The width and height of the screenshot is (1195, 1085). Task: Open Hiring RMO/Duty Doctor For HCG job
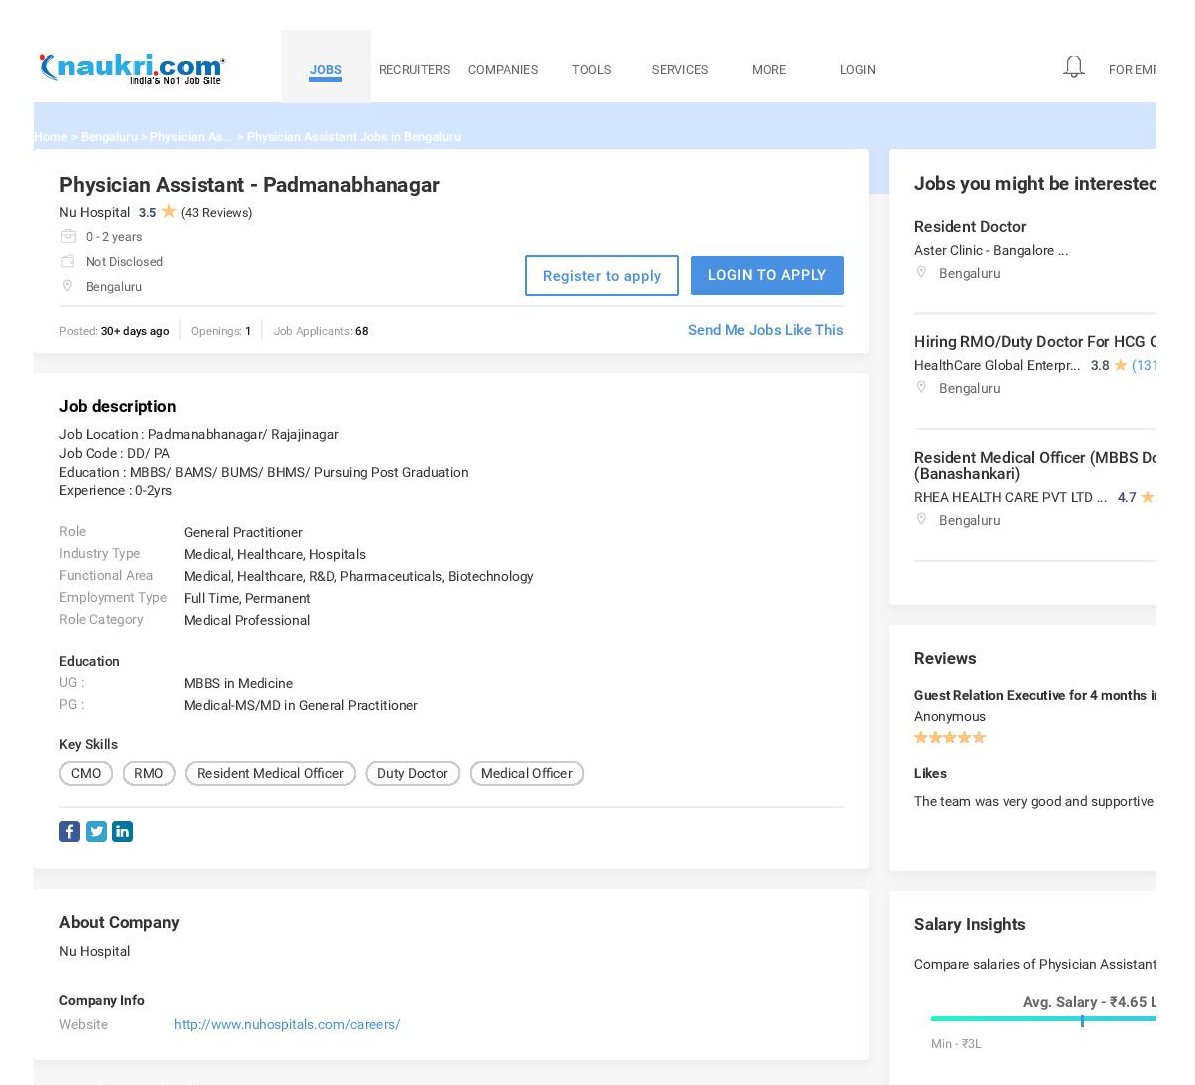tap(1034, 341)
